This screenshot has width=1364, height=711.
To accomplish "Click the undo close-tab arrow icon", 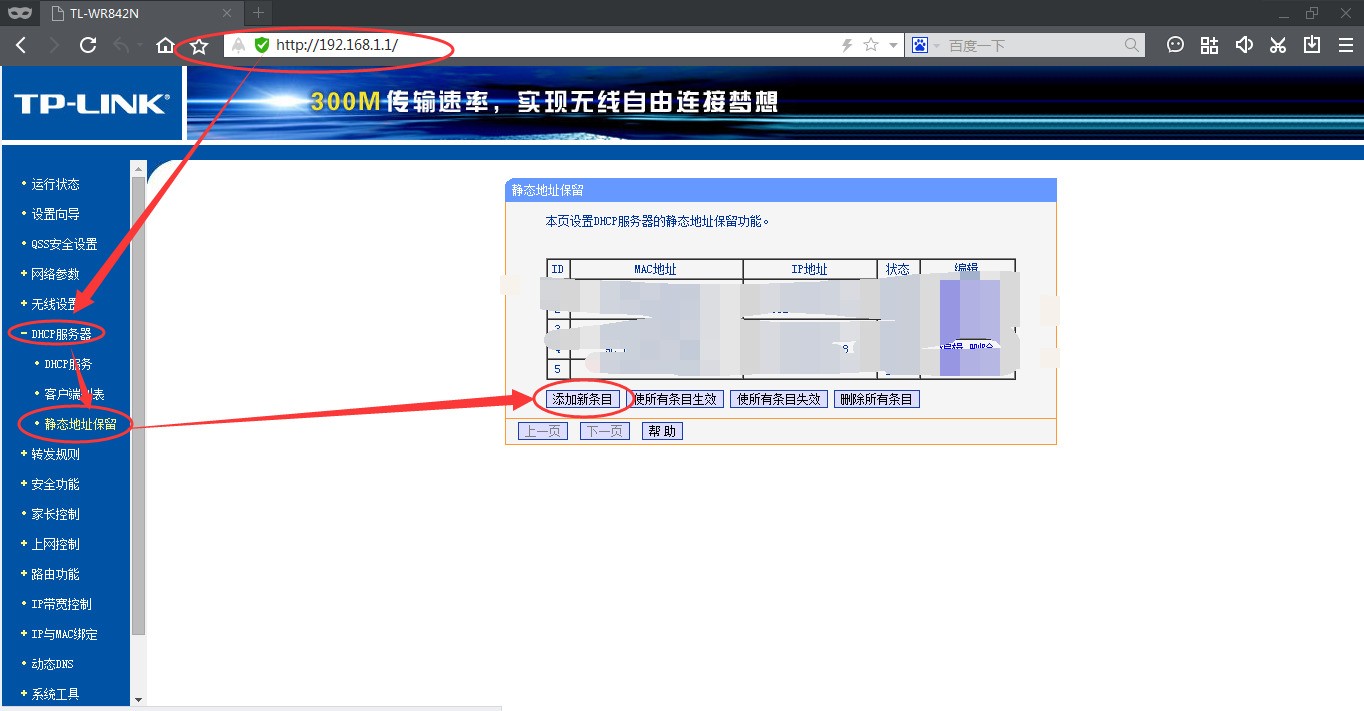I will (x=121, y=45).
